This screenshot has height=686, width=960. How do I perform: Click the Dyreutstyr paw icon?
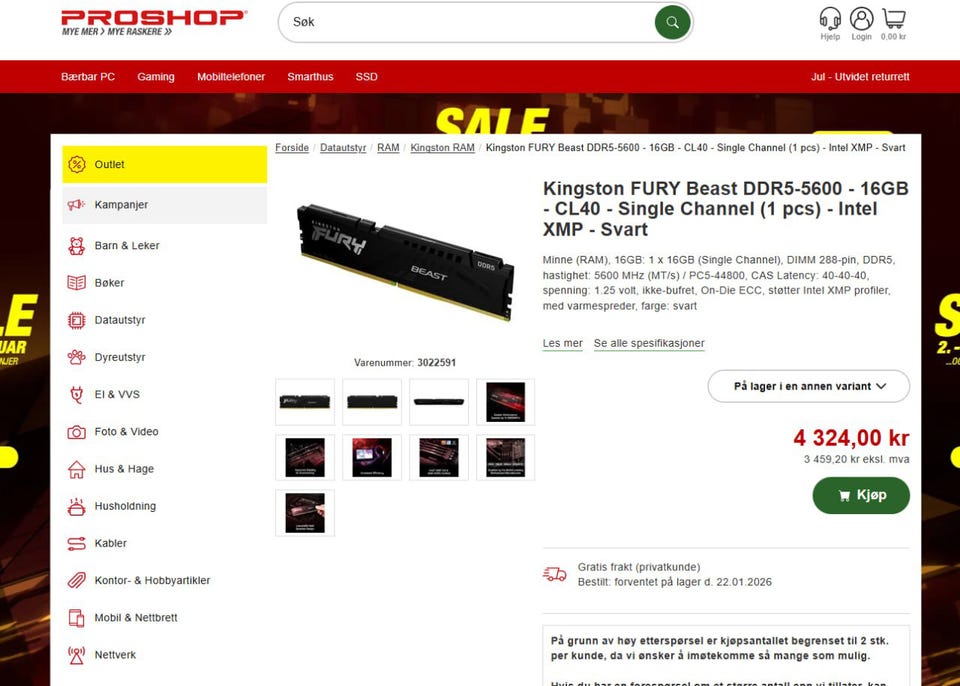pyautogui.click(x=77, y=357)
